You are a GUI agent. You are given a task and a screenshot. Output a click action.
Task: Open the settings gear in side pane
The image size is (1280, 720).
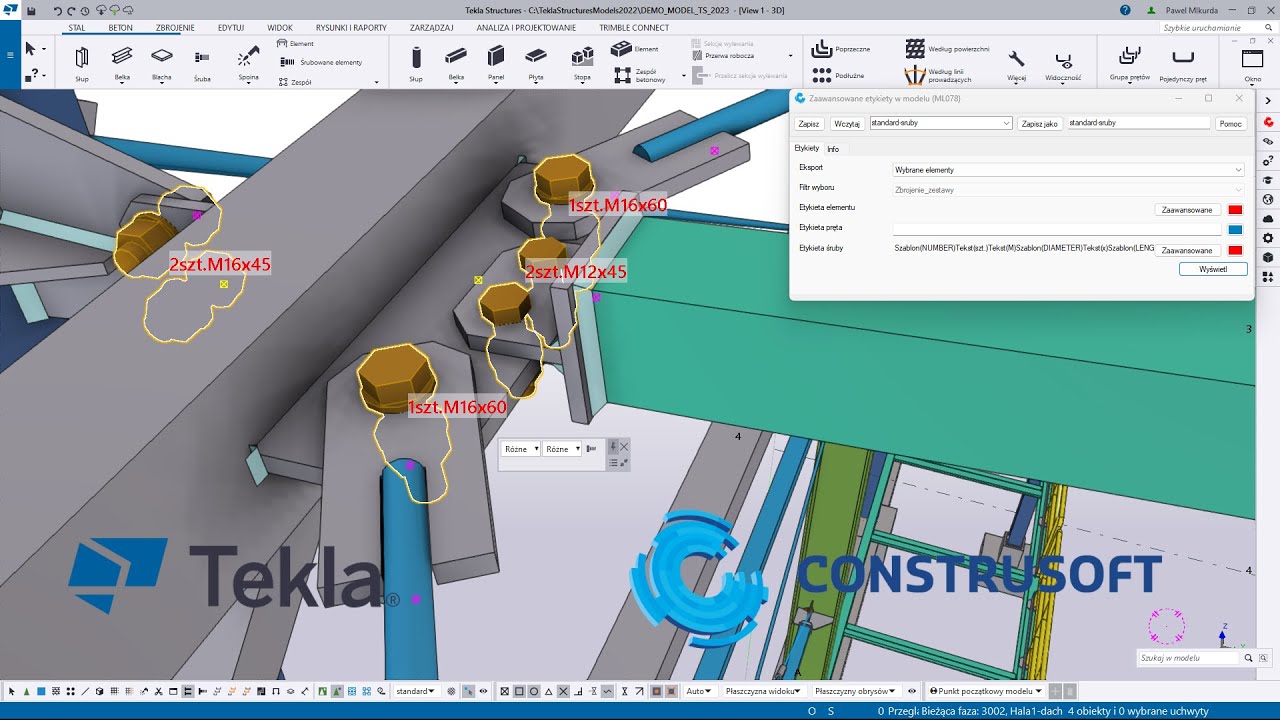pyautogui.click(x=1268, y=238)
